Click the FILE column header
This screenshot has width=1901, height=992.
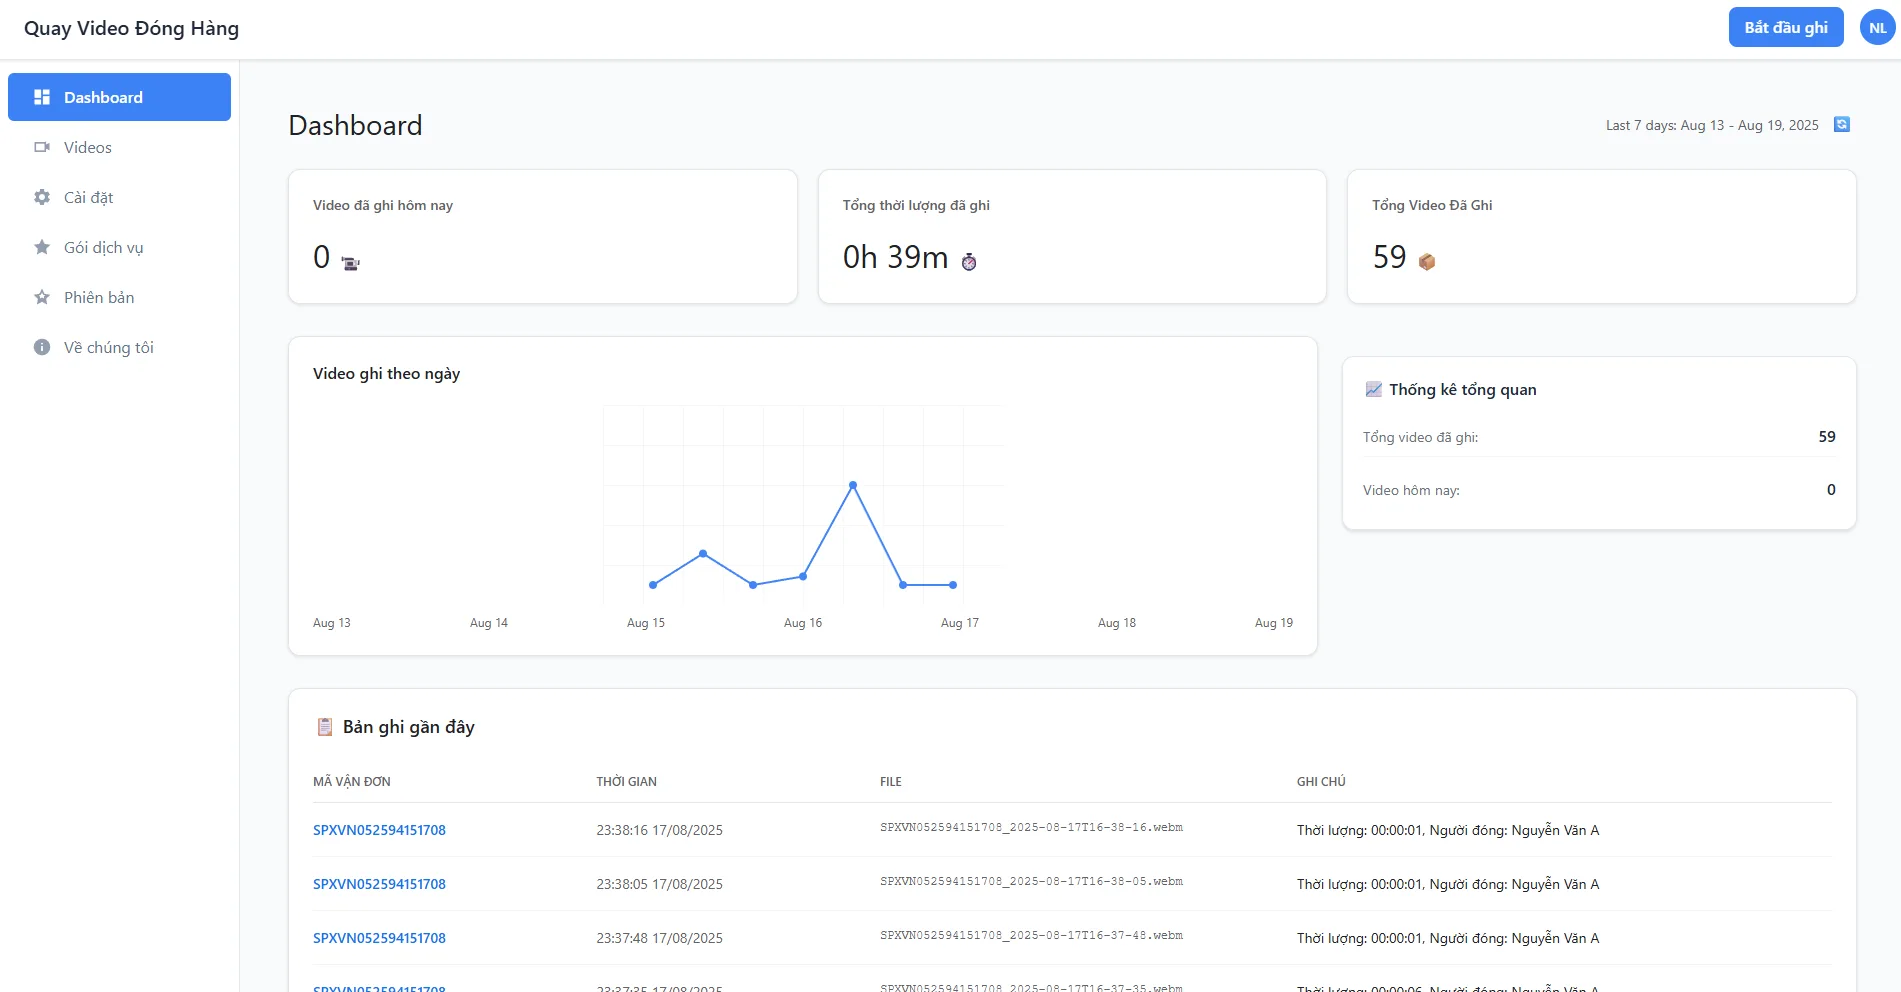tap(891, 782)
